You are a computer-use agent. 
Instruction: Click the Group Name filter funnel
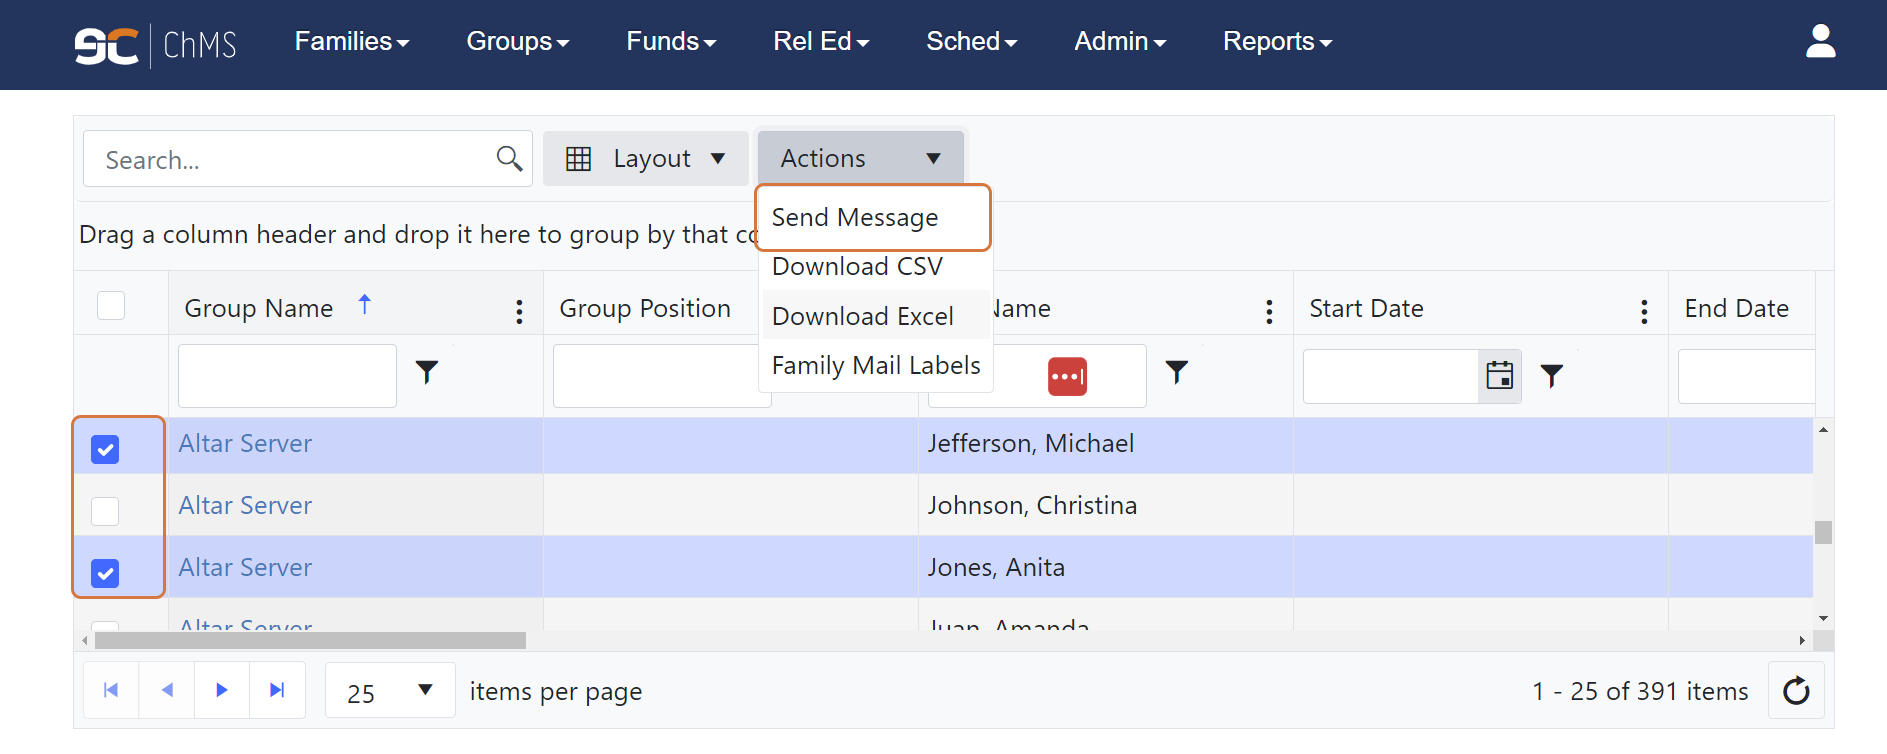pos(427,372)
